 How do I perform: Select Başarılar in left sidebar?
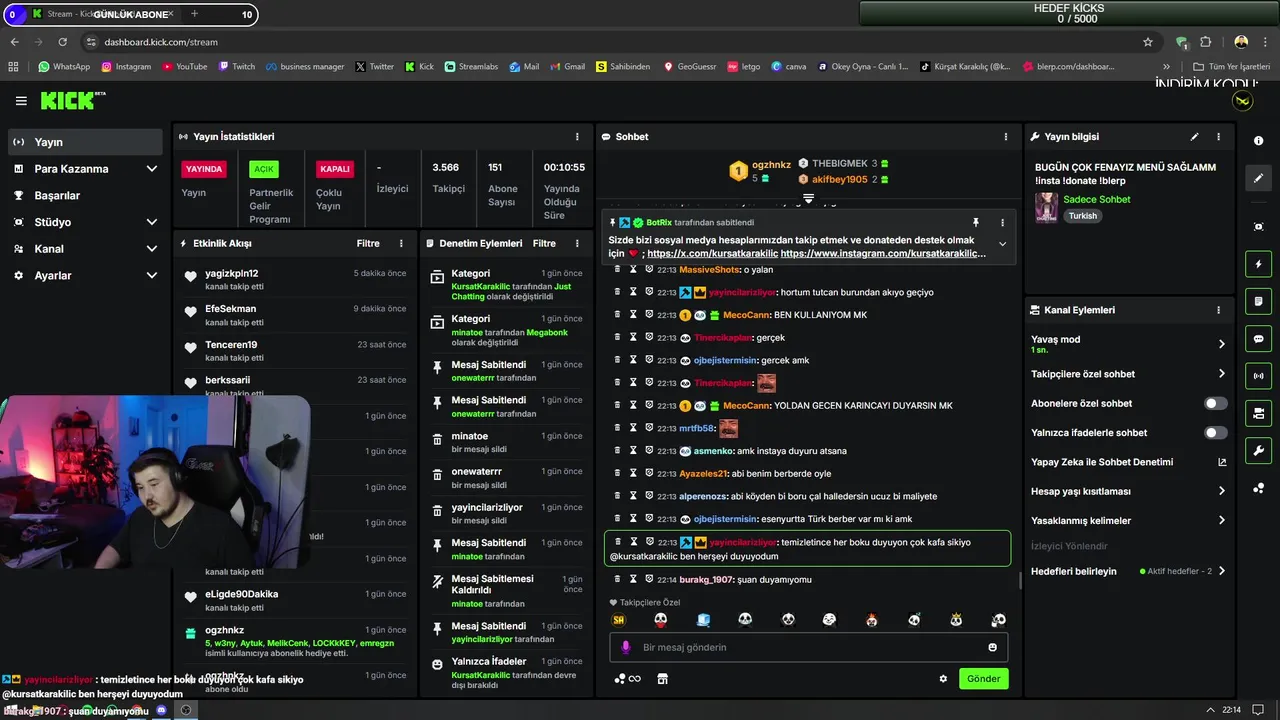85,195
